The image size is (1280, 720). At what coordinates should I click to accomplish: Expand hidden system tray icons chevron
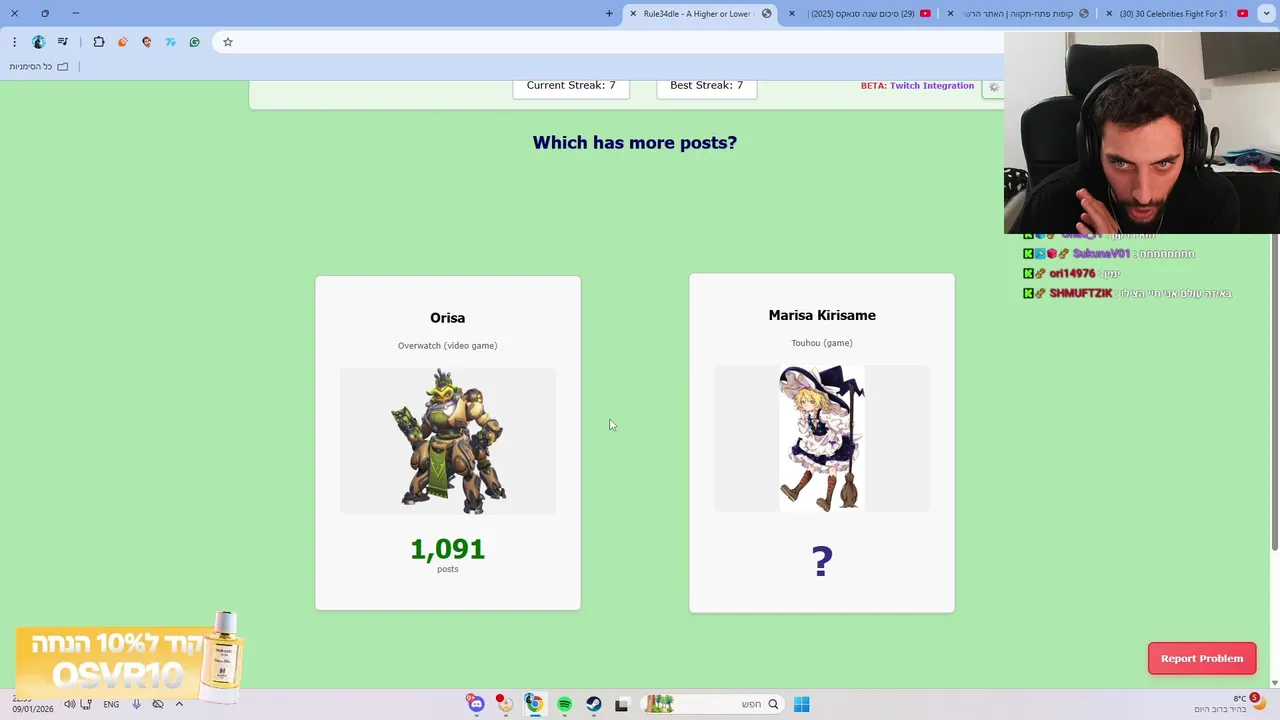pyautogui.click(x=179, y=704)
